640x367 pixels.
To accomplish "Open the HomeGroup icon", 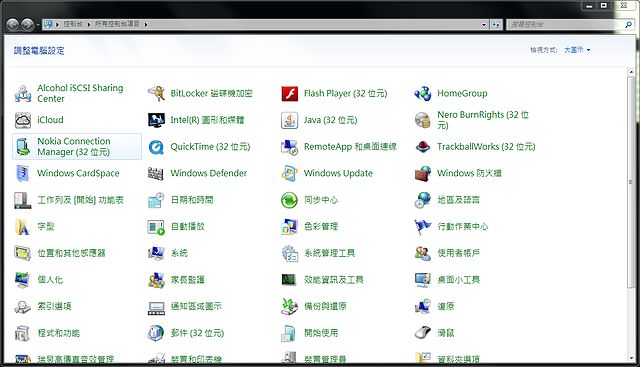I will coord(423,93).
